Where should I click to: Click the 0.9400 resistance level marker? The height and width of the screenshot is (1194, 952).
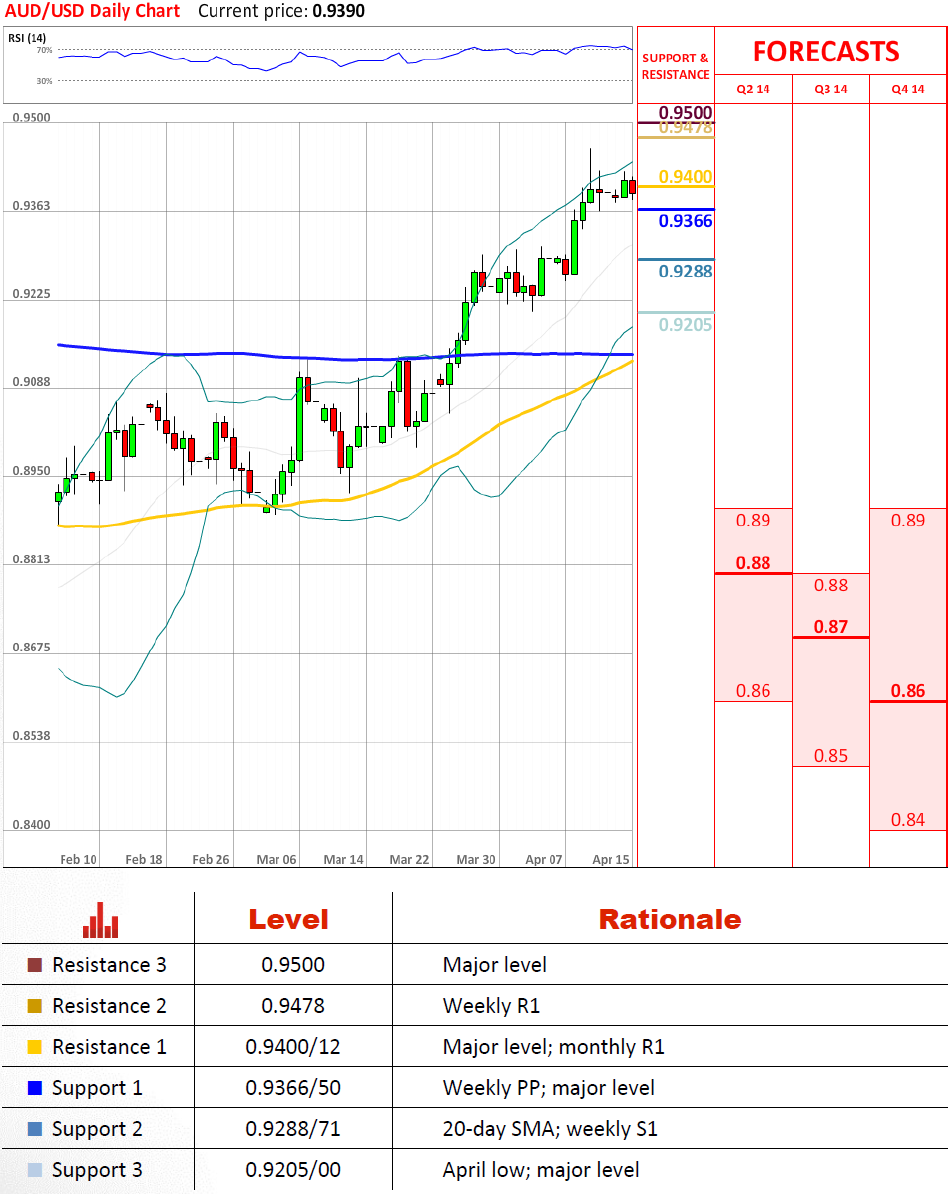(x=685, y=177)
